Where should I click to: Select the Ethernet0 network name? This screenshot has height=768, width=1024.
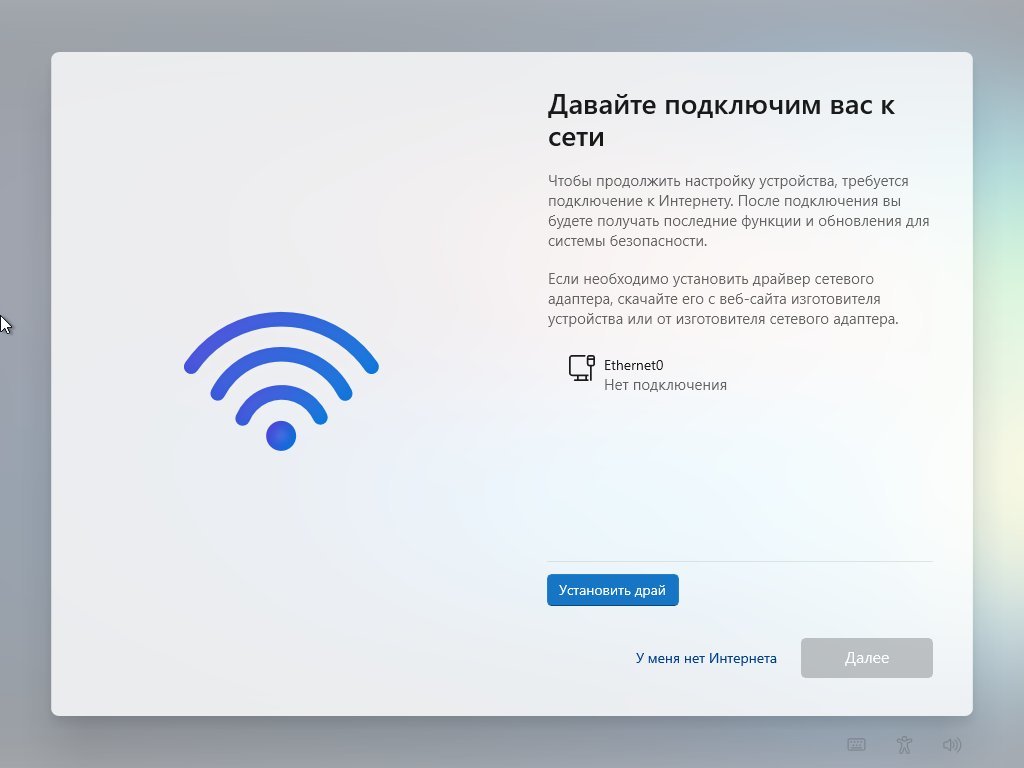point(633,365)
